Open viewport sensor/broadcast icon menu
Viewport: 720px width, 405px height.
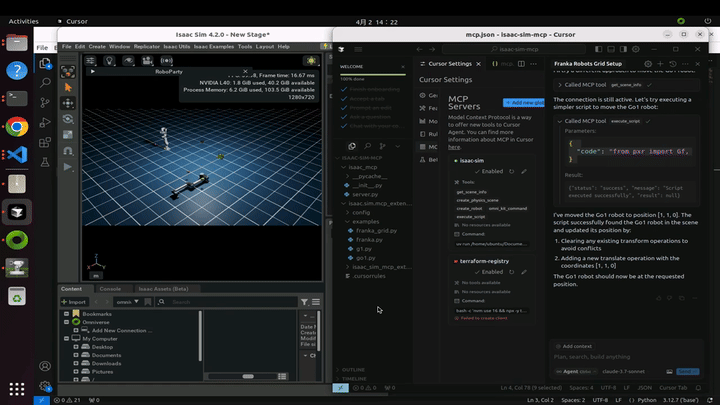pyautogui.click(x=166, y=61)
